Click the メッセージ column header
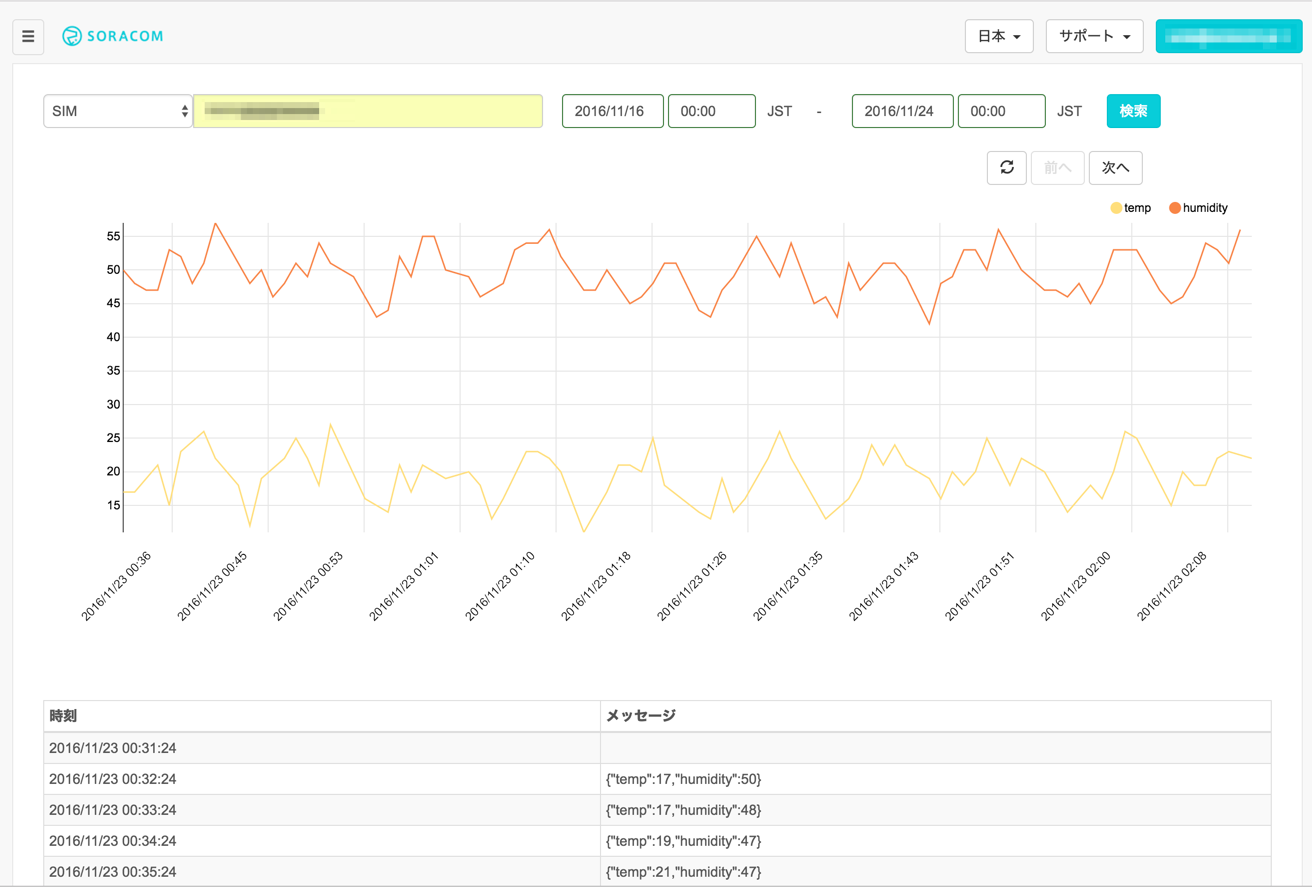Viewport: 1312px width, 887px height. 936,716
